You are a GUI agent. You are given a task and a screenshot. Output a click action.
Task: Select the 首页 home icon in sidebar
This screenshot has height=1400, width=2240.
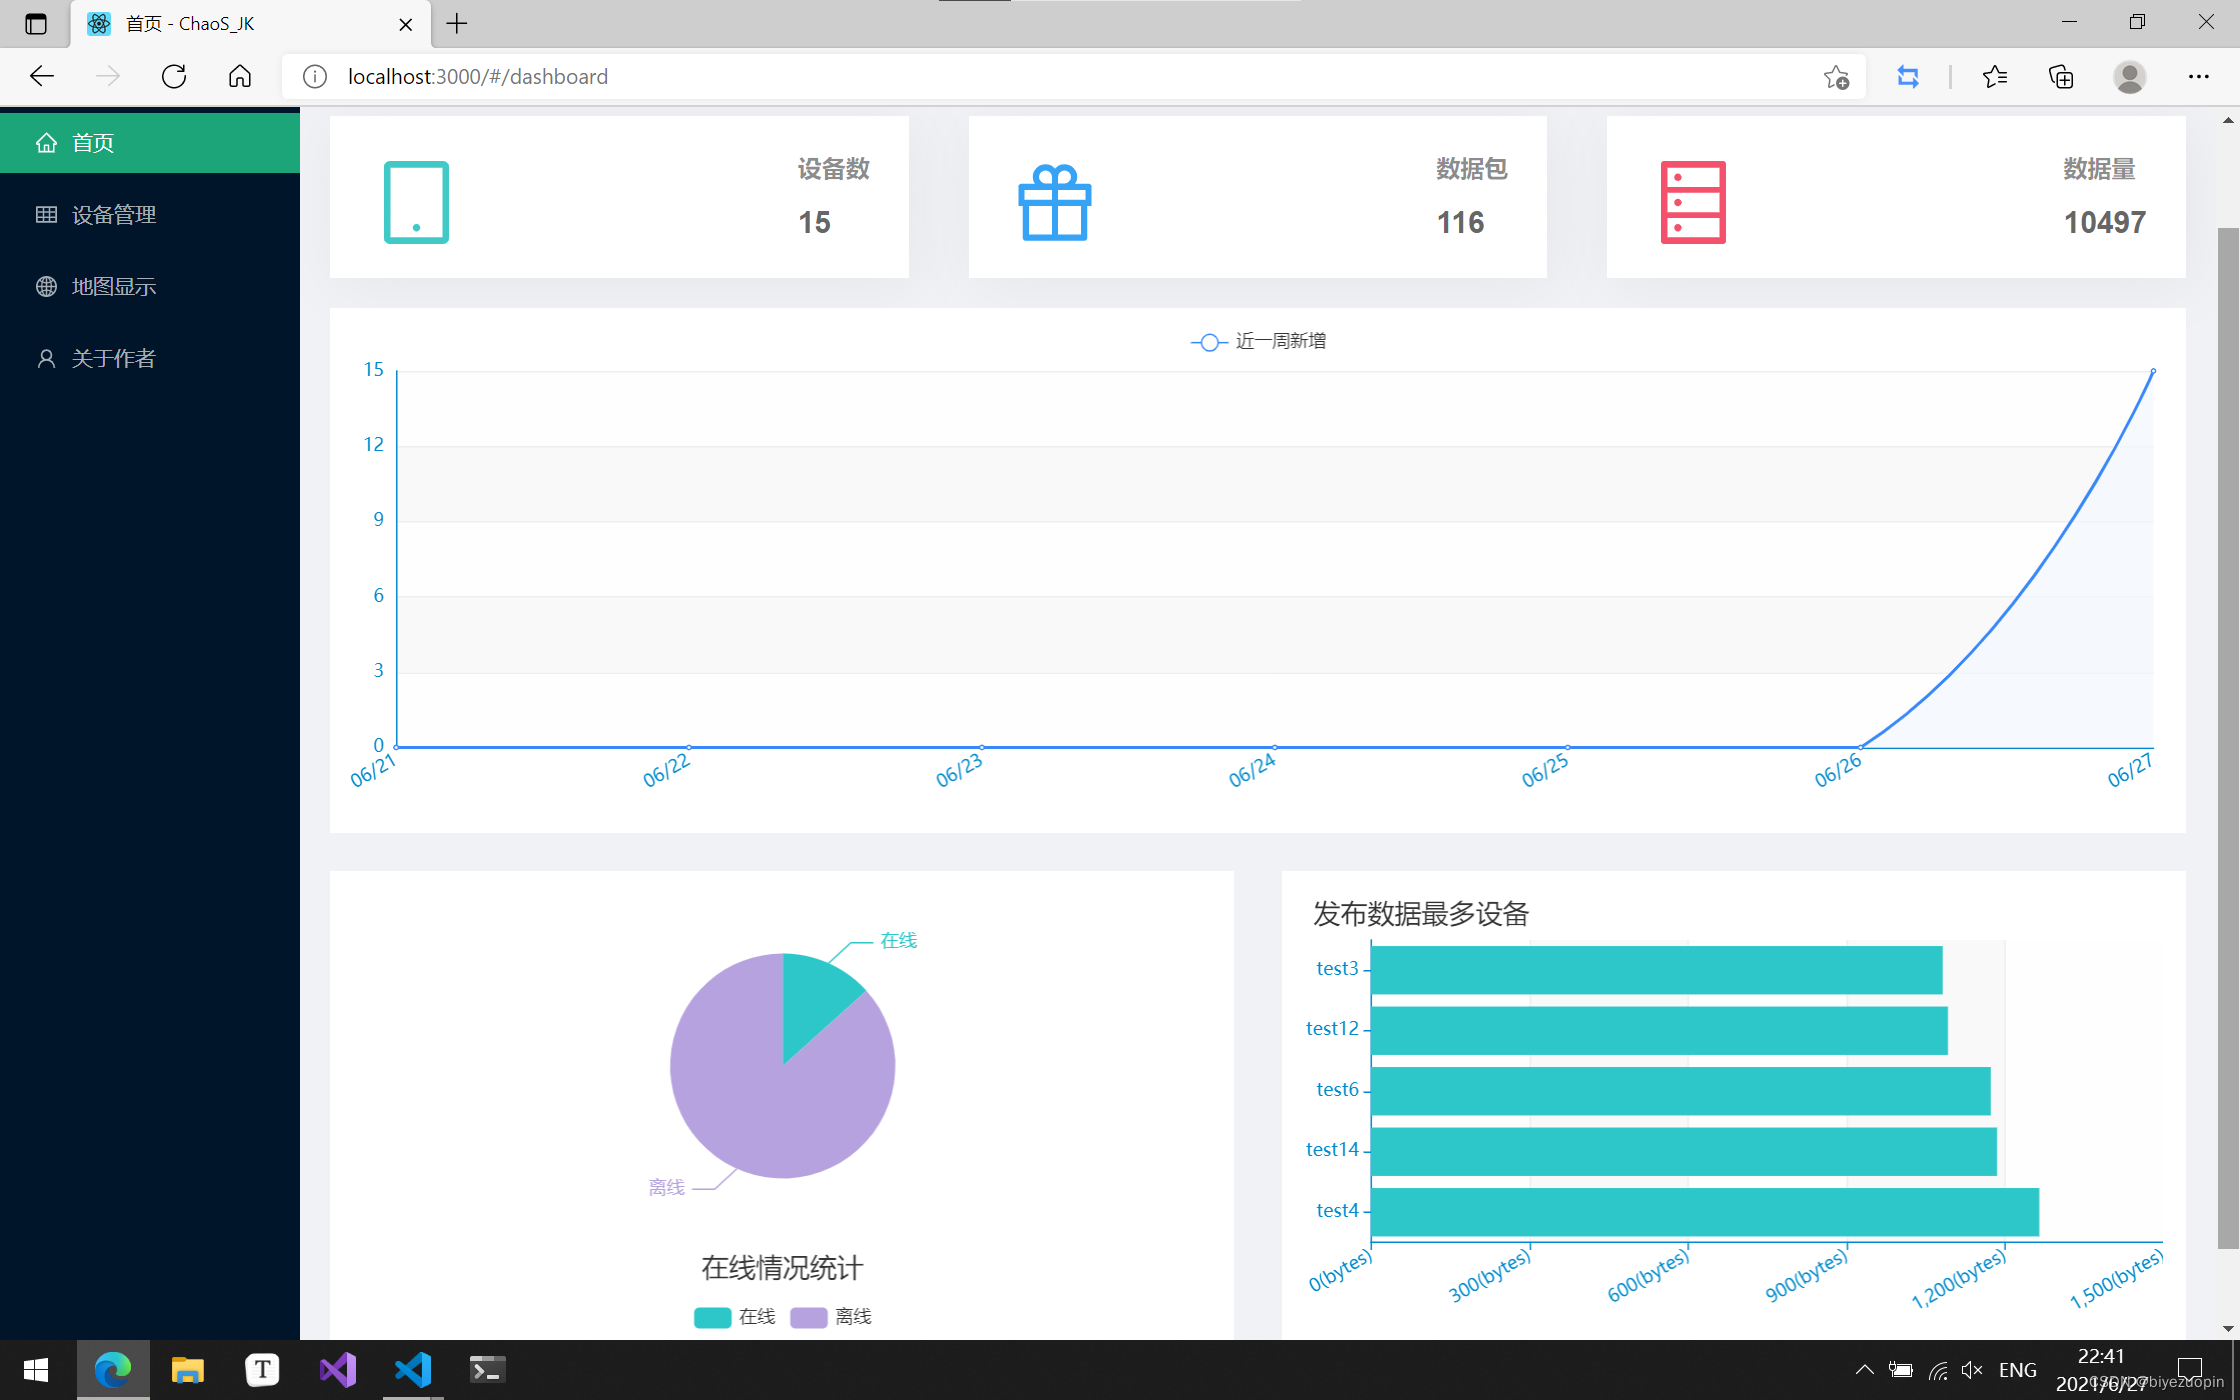(x=46, y=142)
